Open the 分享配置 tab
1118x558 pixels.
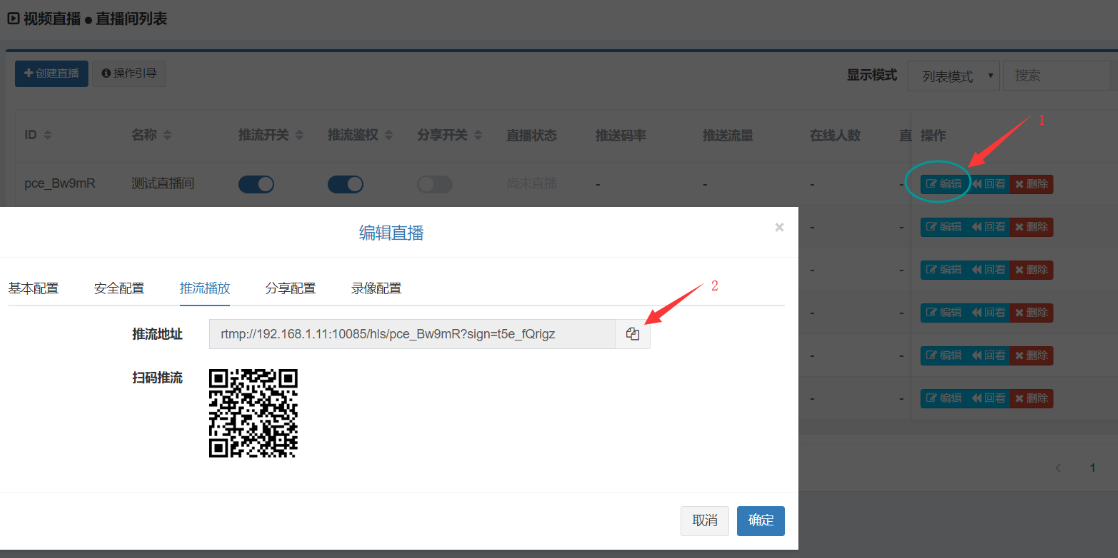290,289
